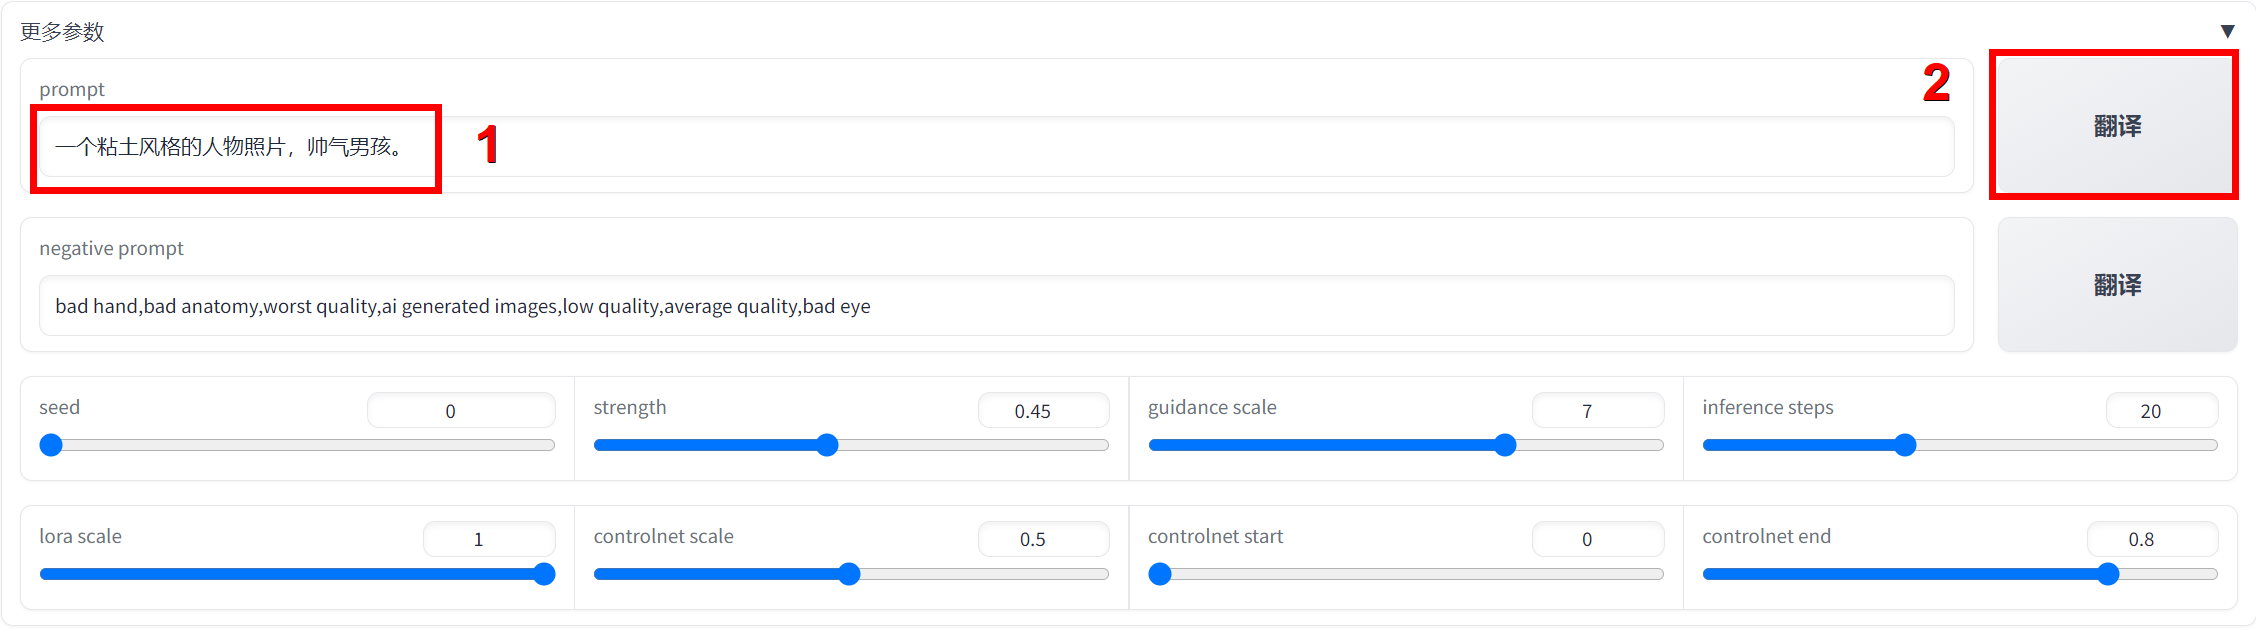The height and width of the screenshot is (630, 2256).
Task: Focus the controlnet scale value box
Action: [x=1042, y=539]
